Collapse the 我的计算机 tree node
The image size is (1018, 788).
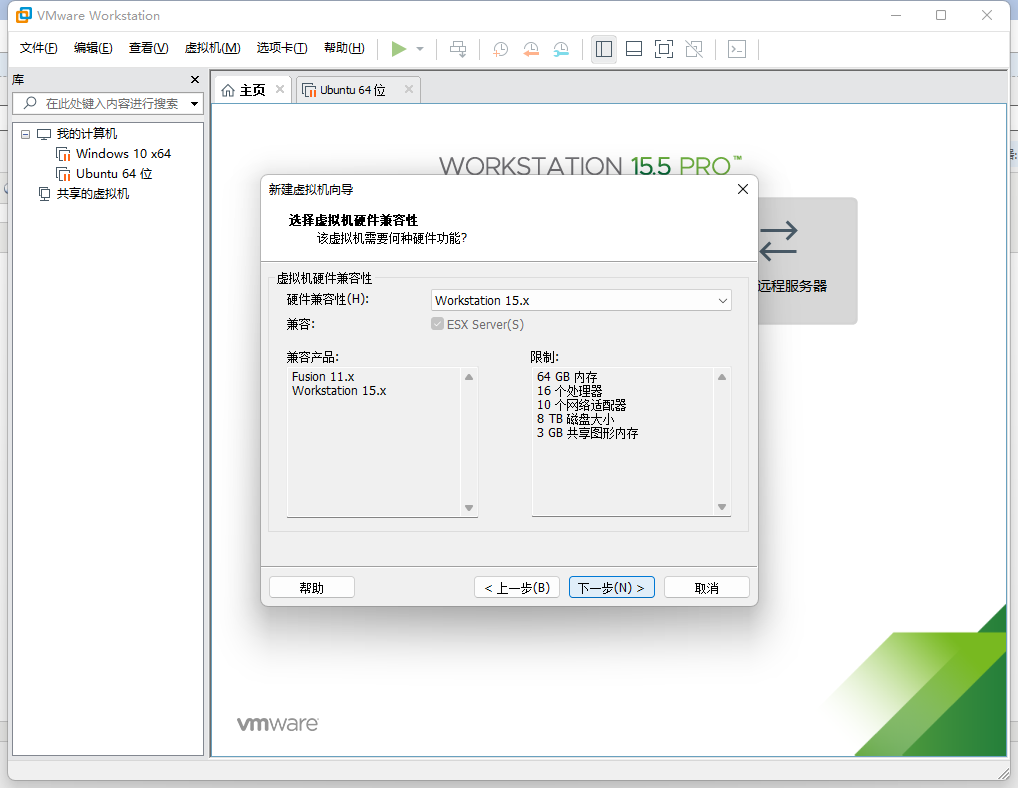(25, 134)
